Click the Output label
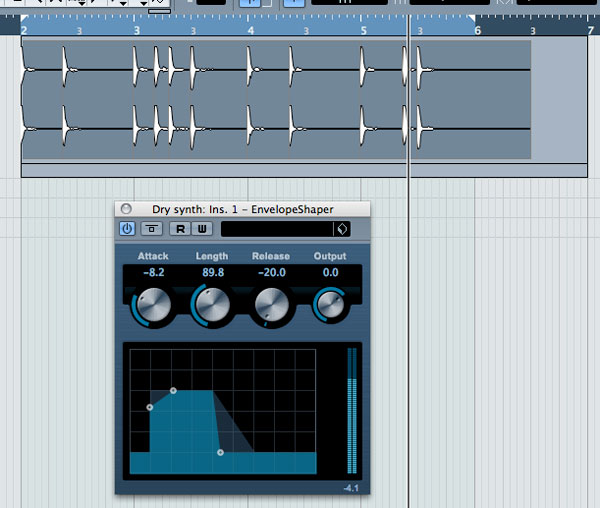Viewport: 600px width, 508px height. pos(330,256)
